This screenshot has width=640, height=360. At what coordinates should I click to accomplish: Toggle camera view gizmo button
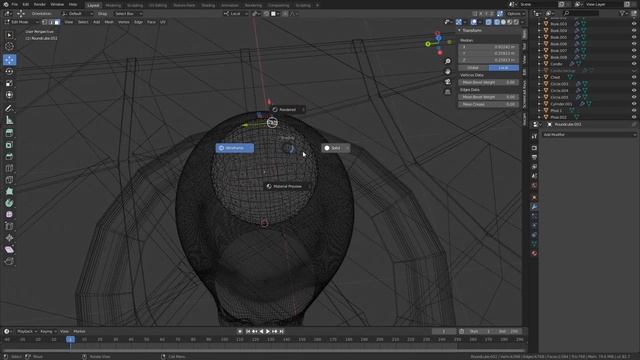(448, 82)
